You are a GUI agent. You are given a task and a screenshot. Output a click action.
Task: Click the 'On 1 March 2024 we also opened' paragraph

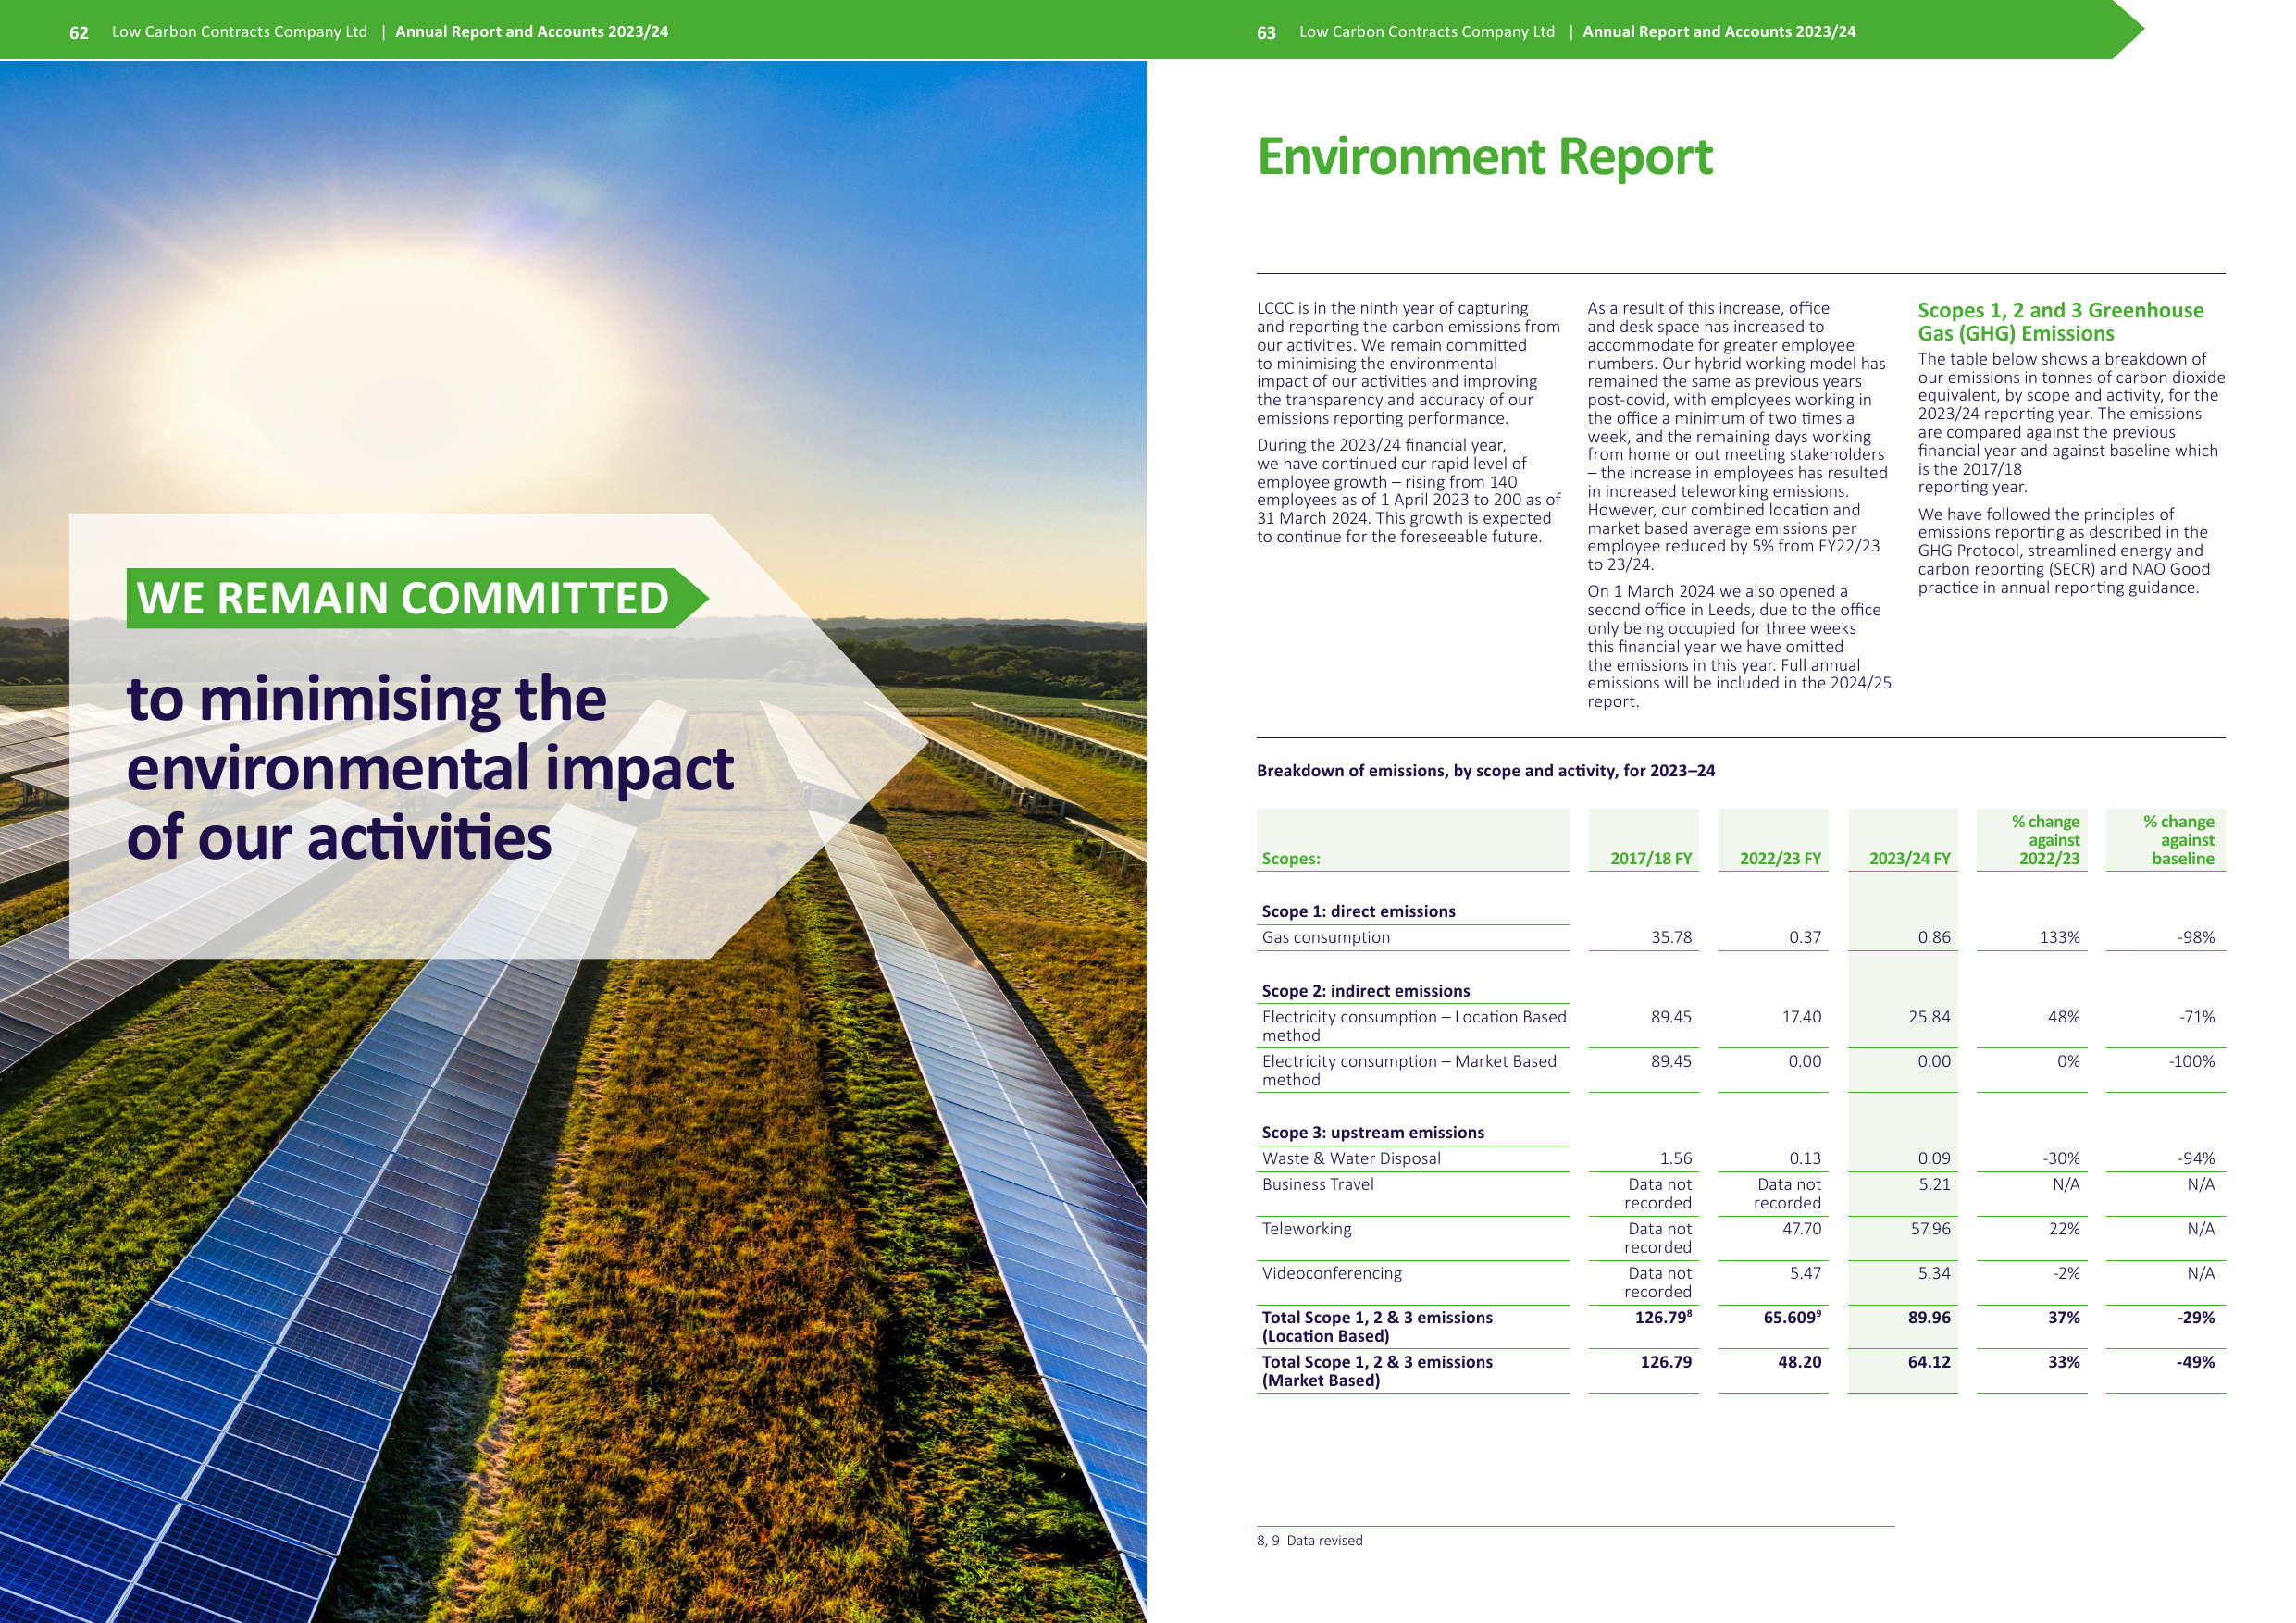pyautogui.click(x=1738, y=646)
